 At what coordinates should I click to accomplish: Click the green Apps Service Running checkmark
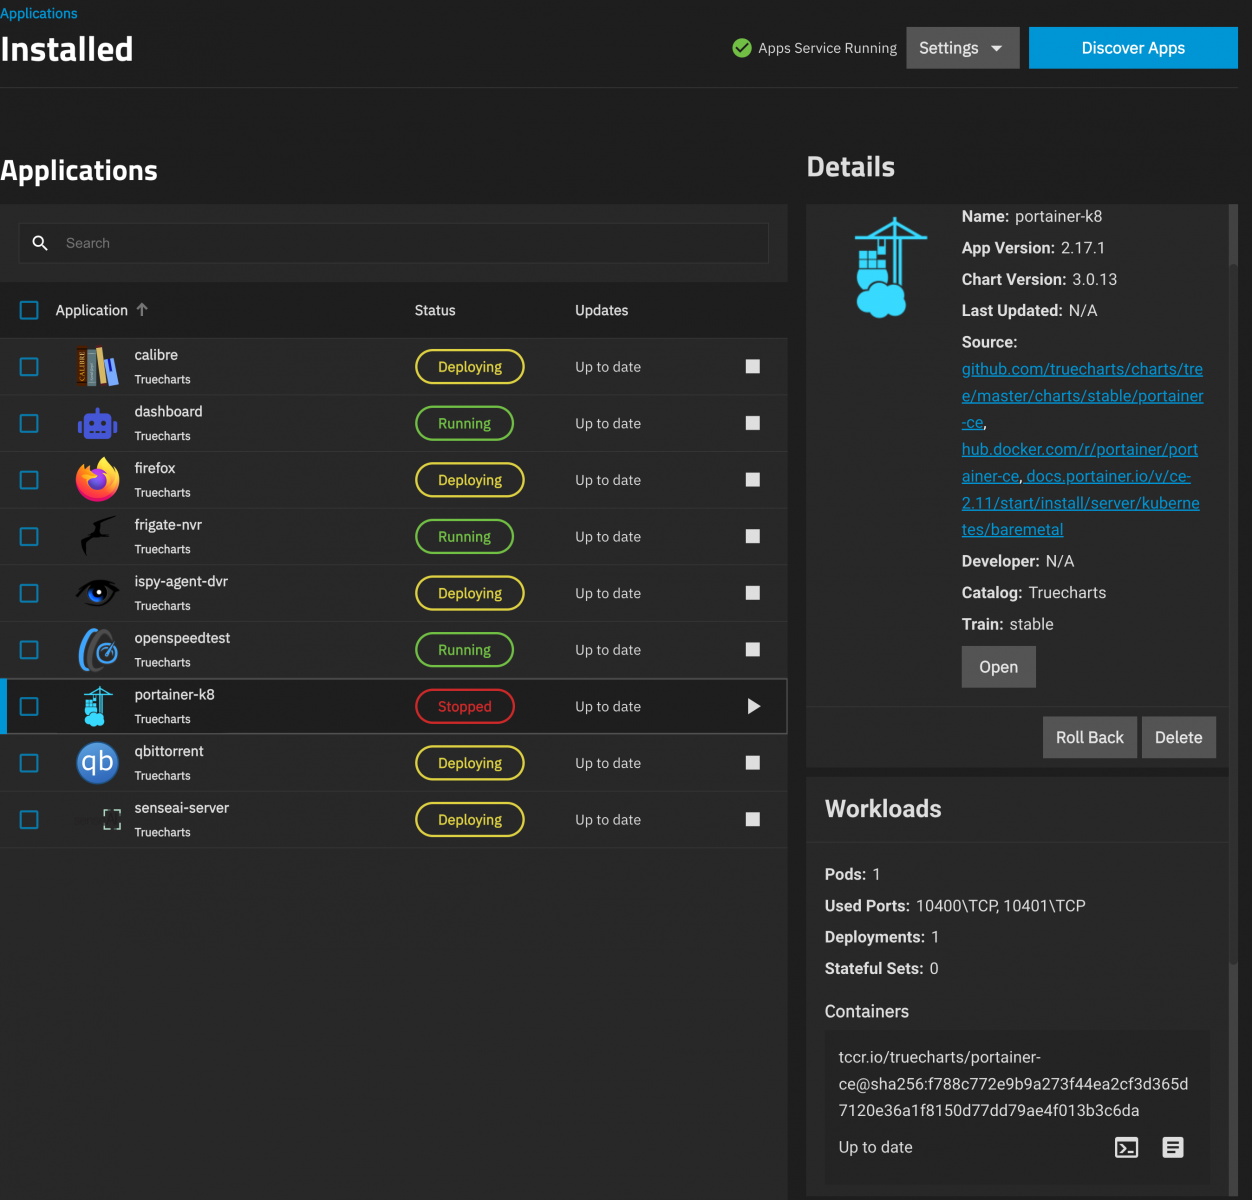click(742, 48)
